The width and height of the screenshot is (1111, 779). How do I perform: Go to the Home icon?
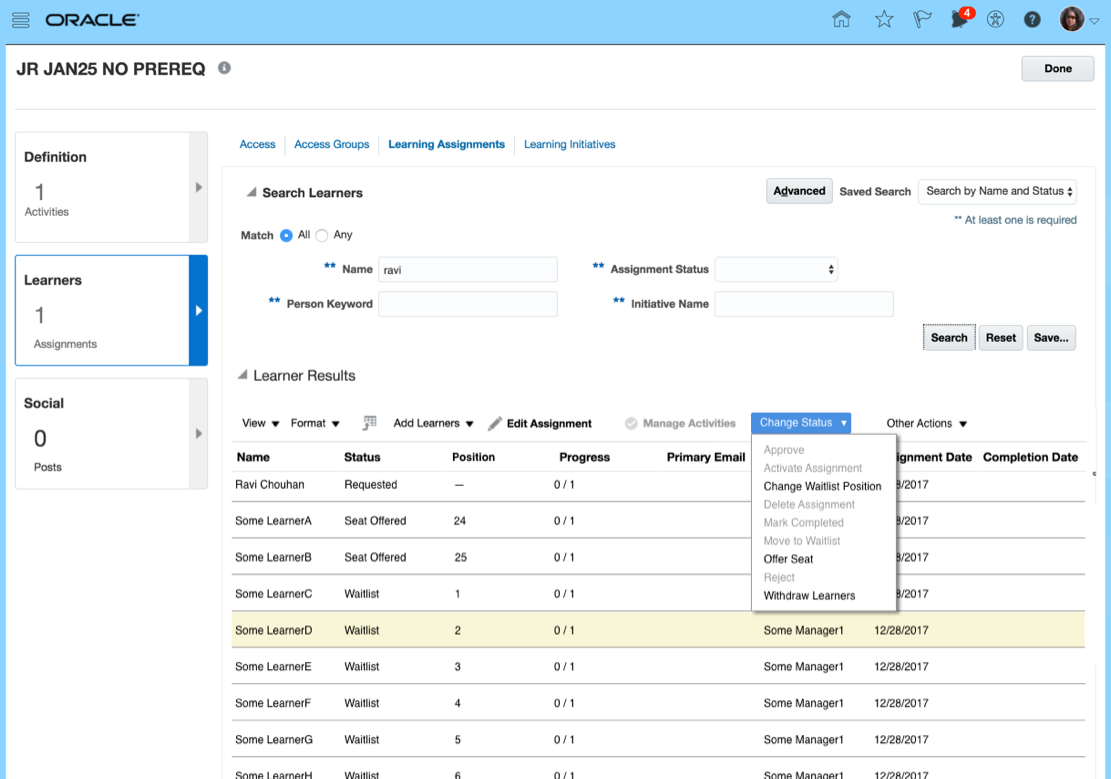842,20
